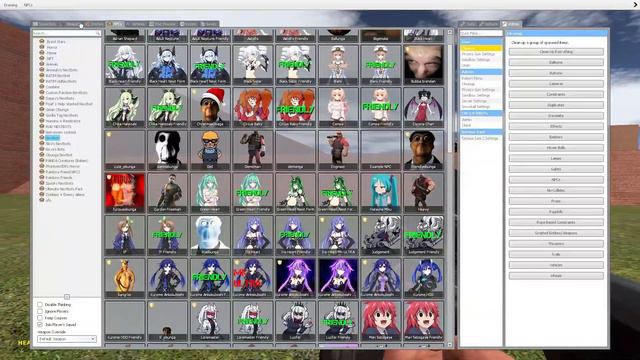
Task: Switch to the Vehicles tab
Action: [x=136, y=24]
